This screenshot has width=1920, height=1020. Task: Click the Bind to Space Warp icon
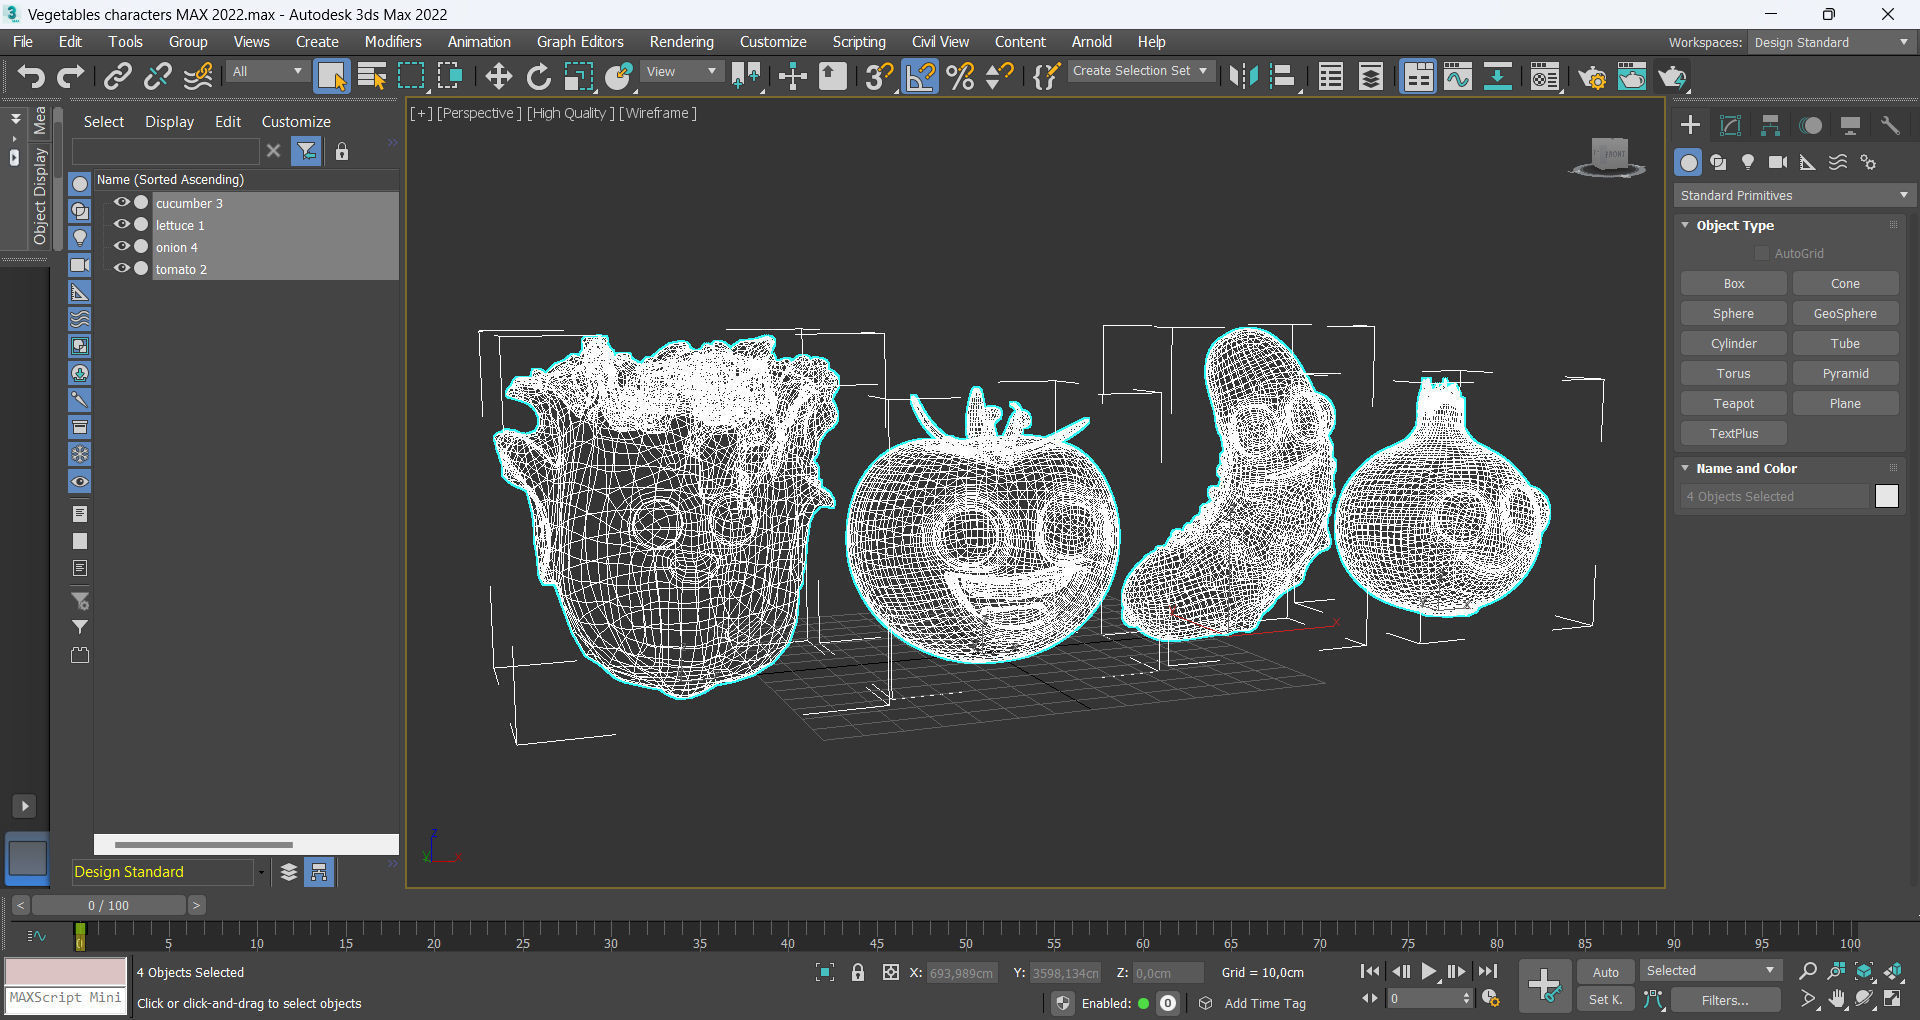198,76
